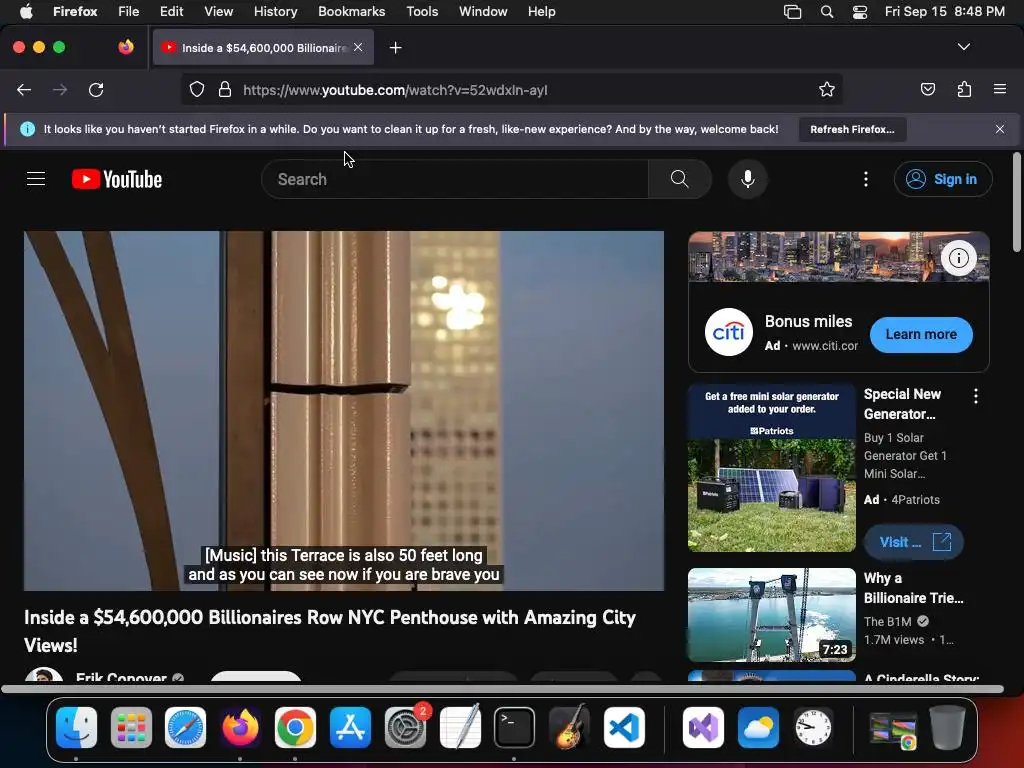Viewport: 1024px width, 768px height.
Task: Open the File menu
Action: point(129,12)
